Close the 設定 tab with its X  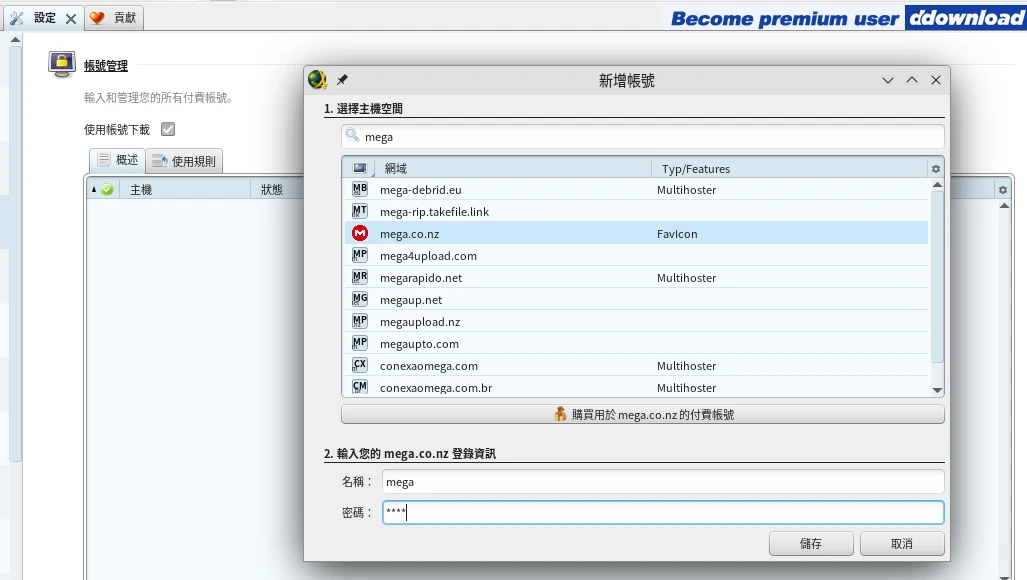click(71, 19)
